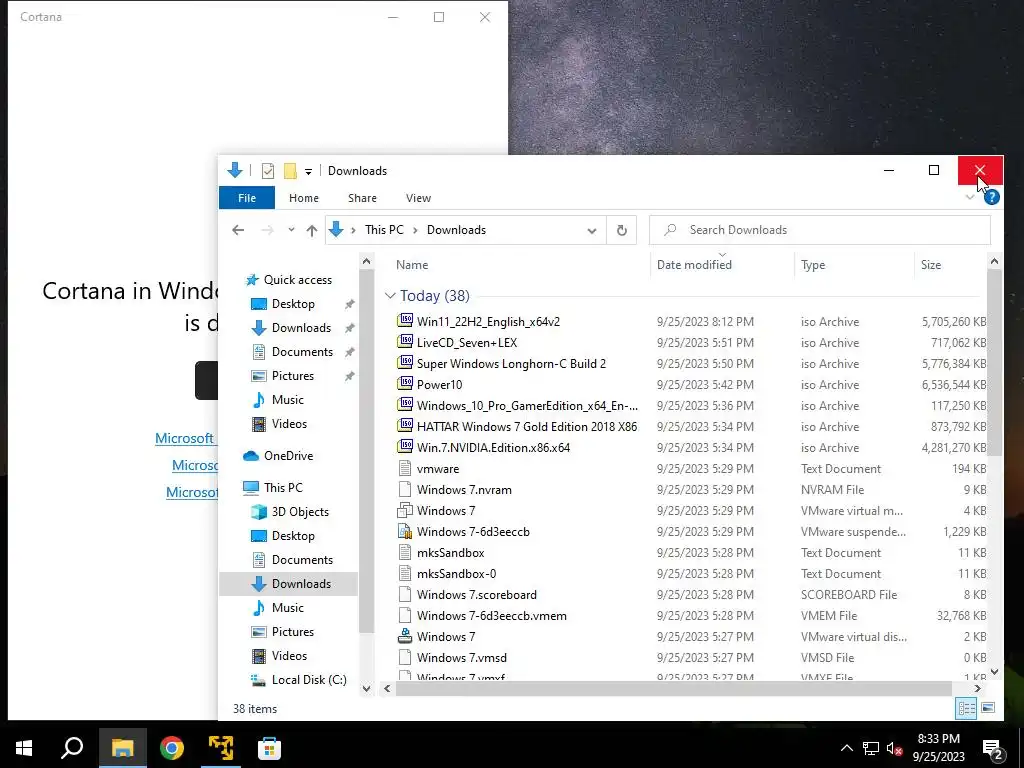Switch to the Home ribbon tab
This screenshot has height=768, width=1024.
tap(304, 198)
